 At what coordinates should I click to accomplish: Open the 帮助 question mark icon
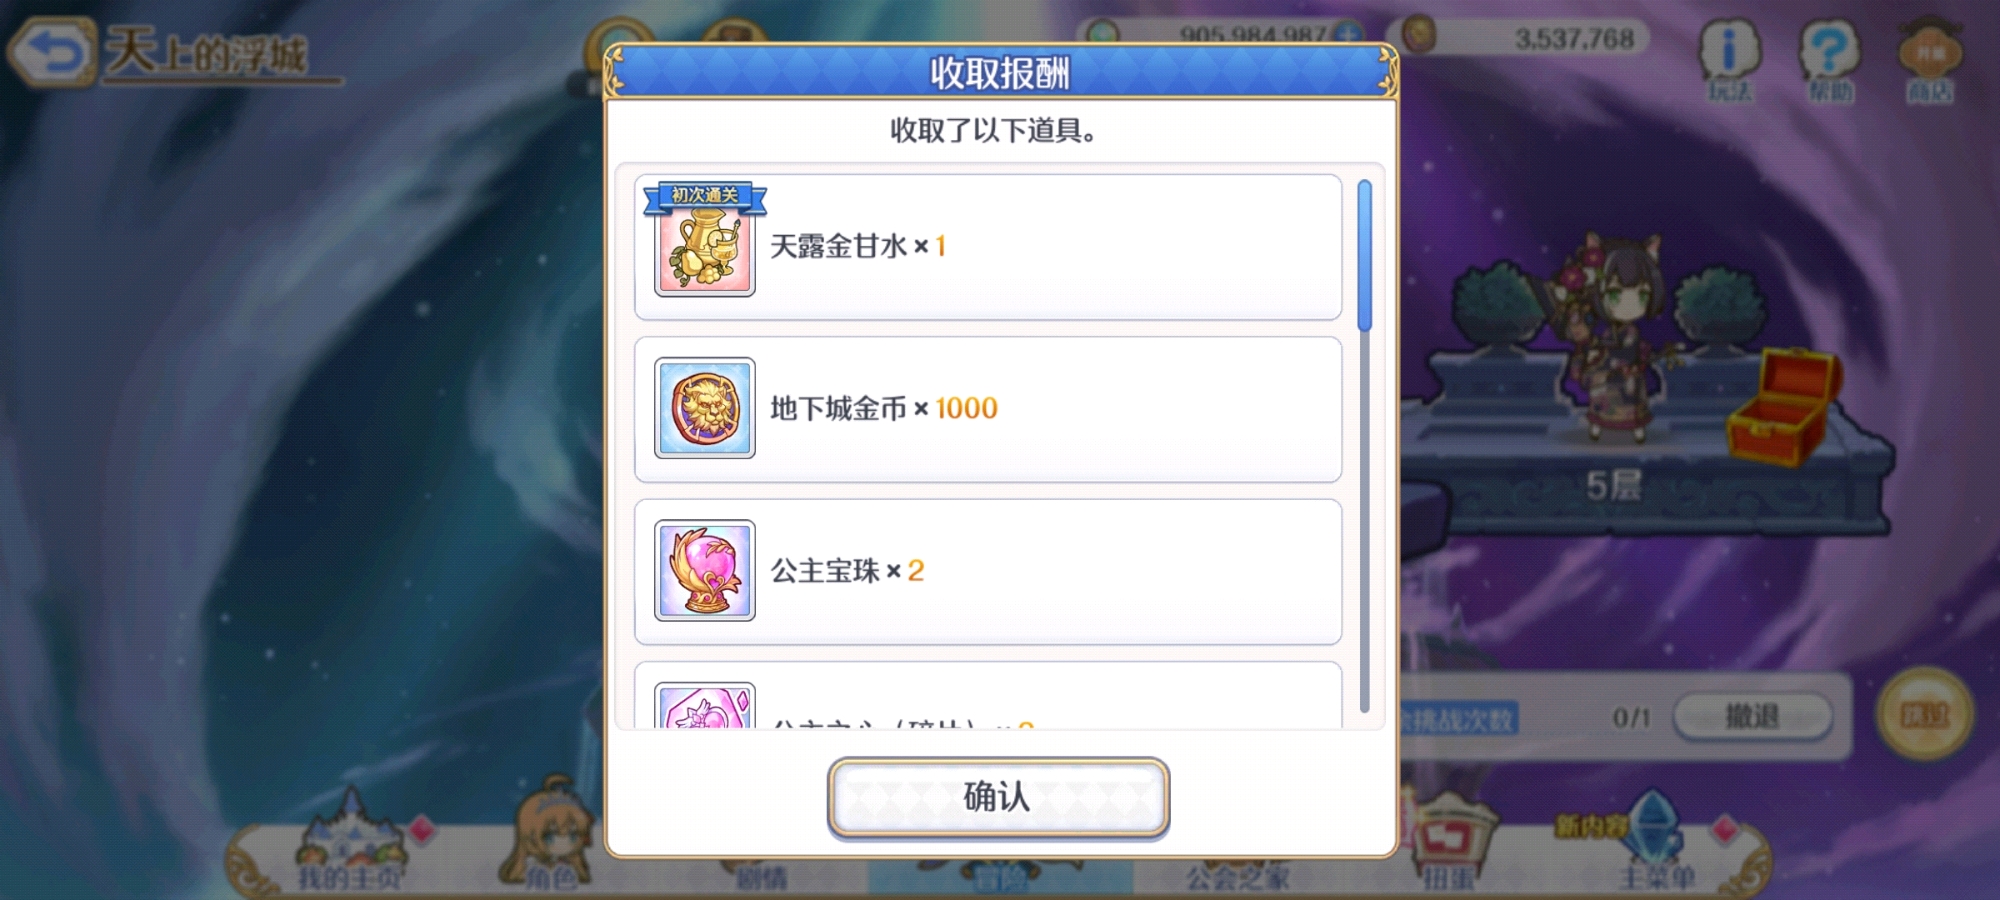coord(1829,60)
